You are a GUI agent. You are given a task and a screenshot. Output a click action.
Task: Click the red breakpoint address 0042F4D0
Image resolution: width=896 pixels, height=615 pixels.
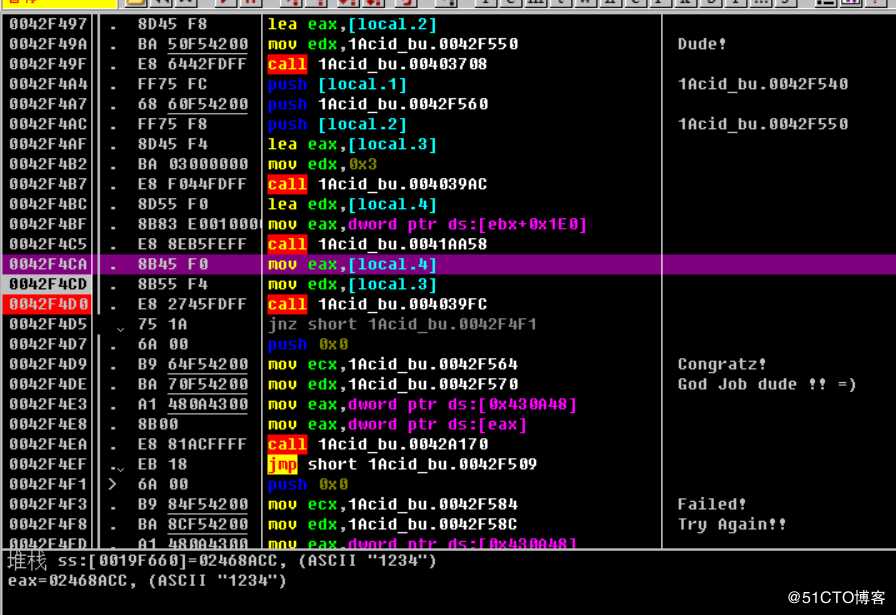(x=48, y=304)
